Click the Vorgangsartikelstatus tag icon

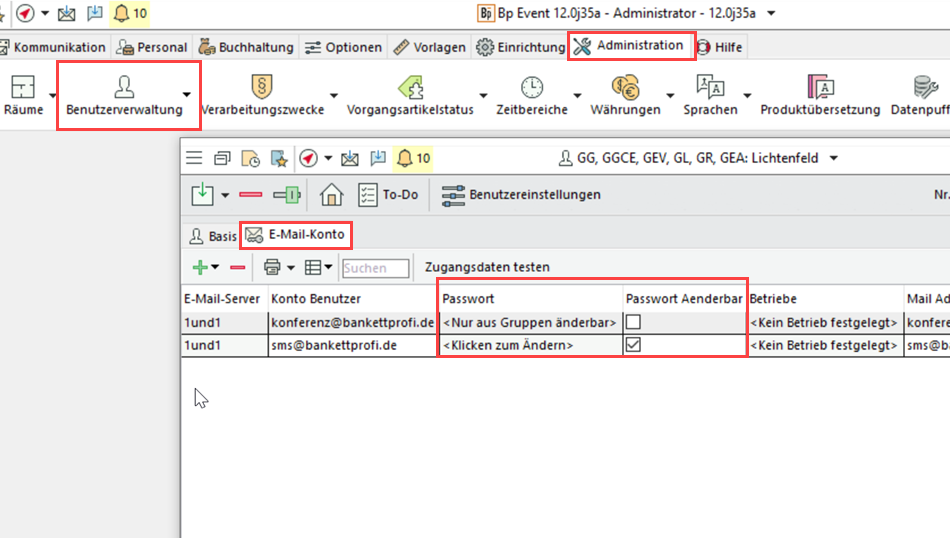[x=410, y=87]
